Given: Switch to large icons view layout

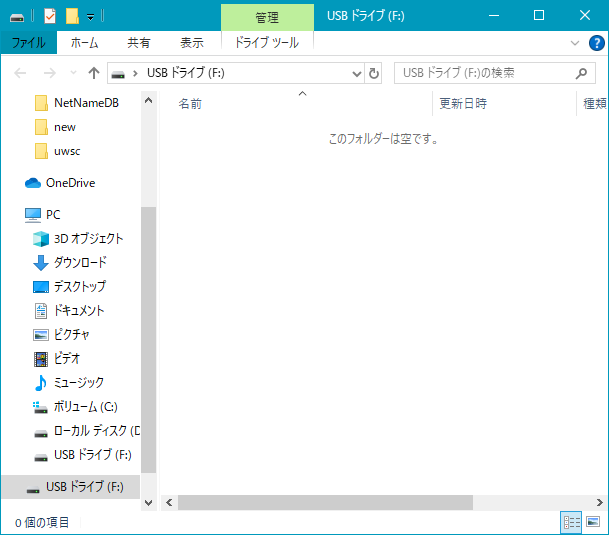Looking at the screenshot, I should pos(593,522).
